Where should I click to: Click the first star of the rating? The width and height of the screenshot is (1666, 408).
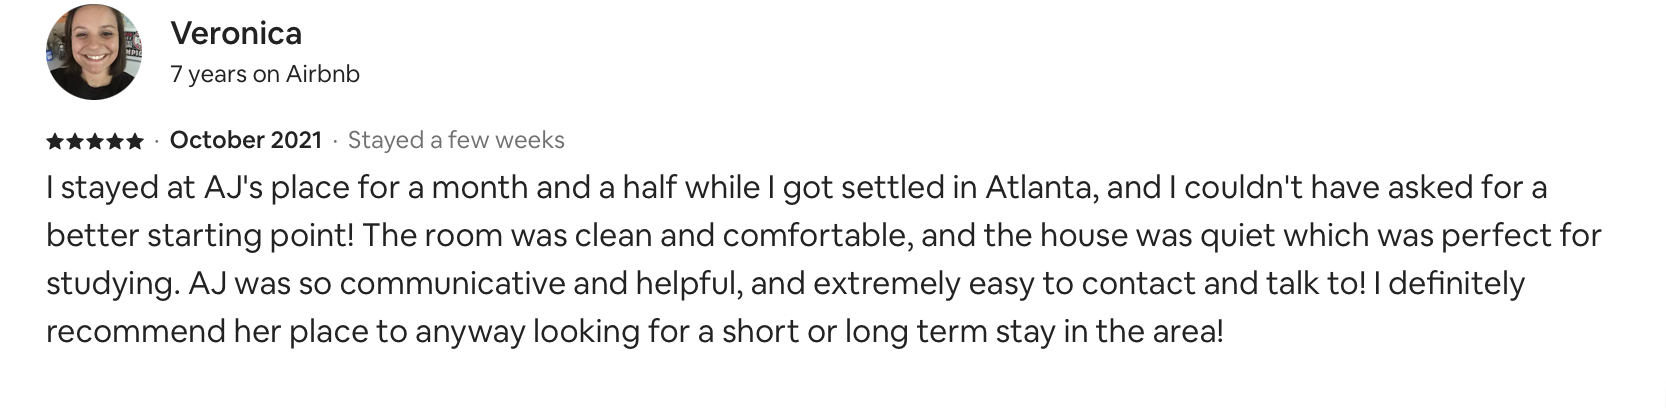pos(54,141)
